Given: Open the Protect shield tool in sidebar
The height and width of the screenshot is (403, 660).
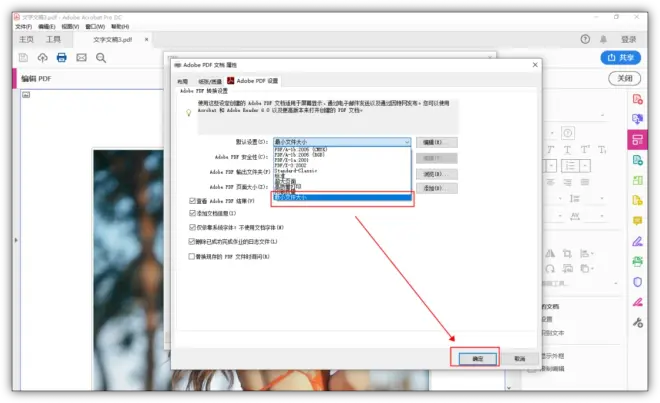Looking at the screenshot, I should [637, 282].
